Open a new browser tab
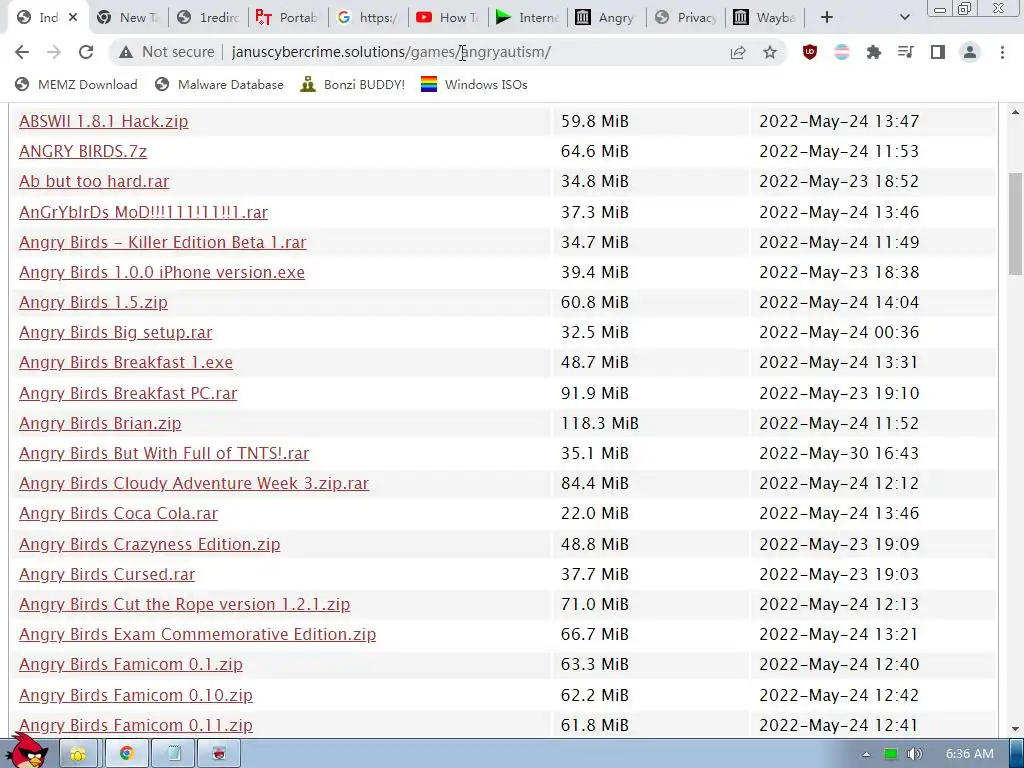 point(827,18)
